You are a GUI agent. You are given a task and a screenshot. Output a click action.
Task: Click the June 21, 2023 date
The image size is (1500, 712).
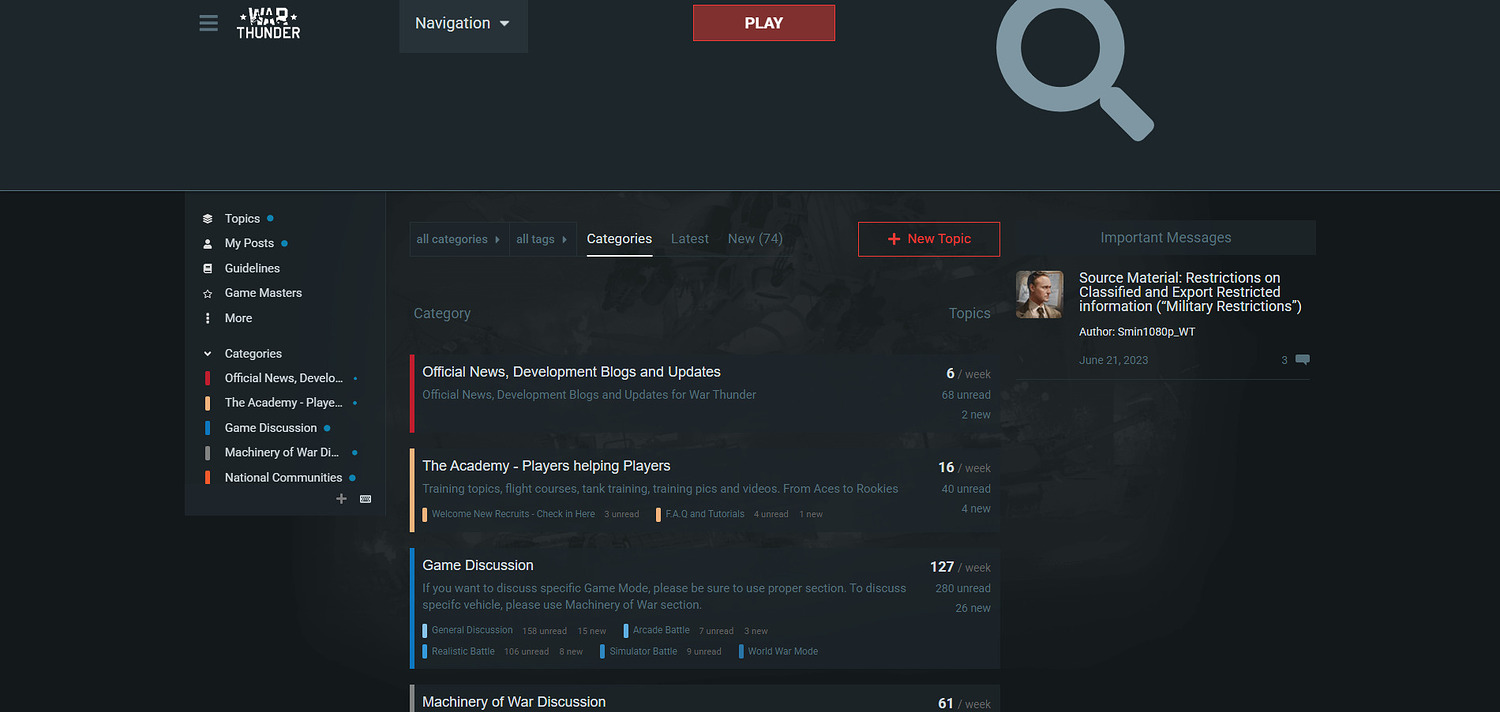tap(1113, 360)
